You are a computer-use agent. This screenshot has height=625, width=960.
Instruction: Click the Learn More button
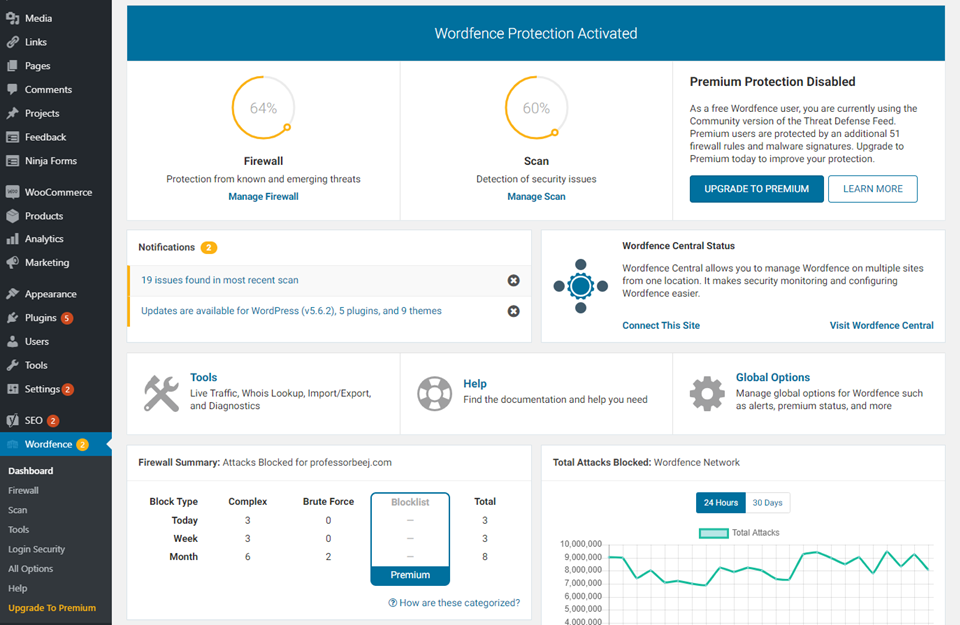click(872, 189)
